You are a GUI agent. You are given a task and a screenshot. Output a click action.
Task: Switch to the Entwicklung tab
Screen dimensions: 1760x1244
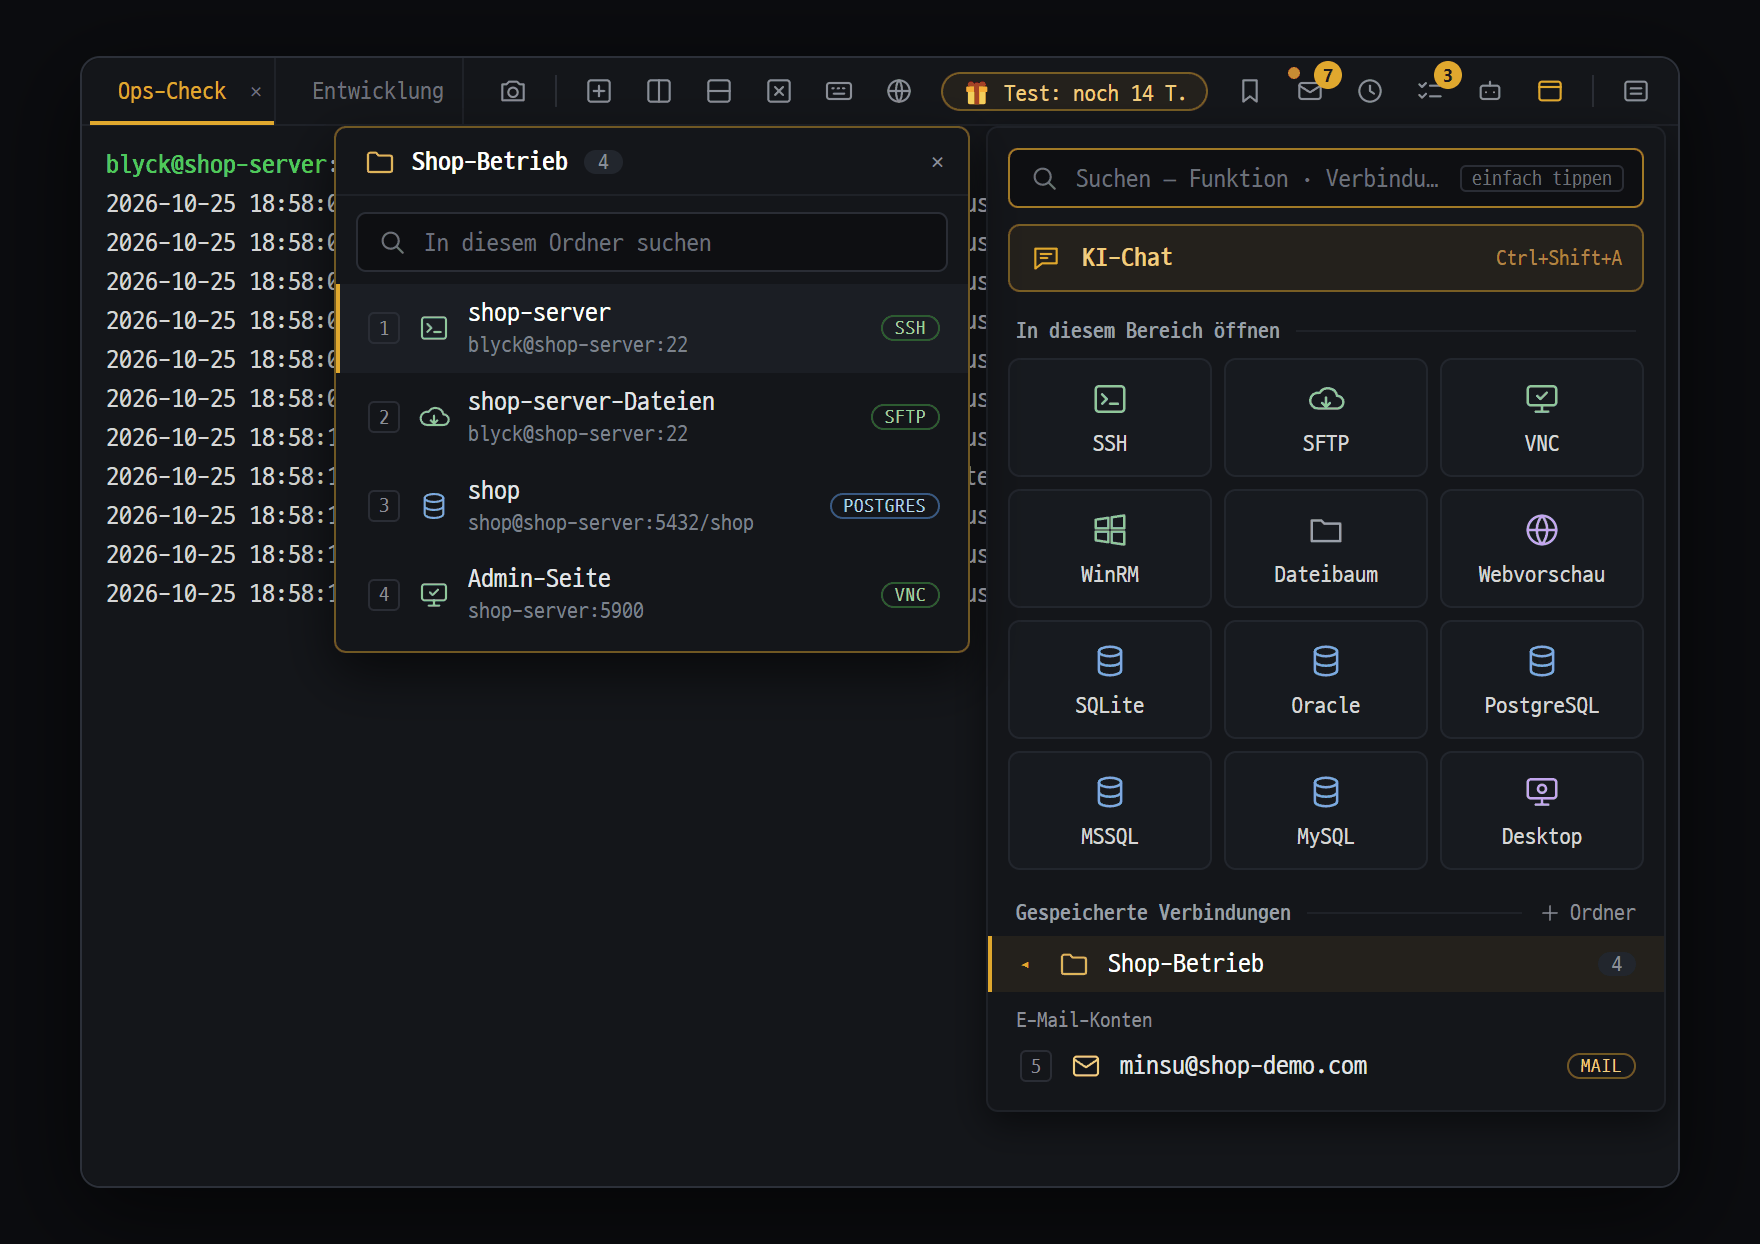(x=377, y=91)
